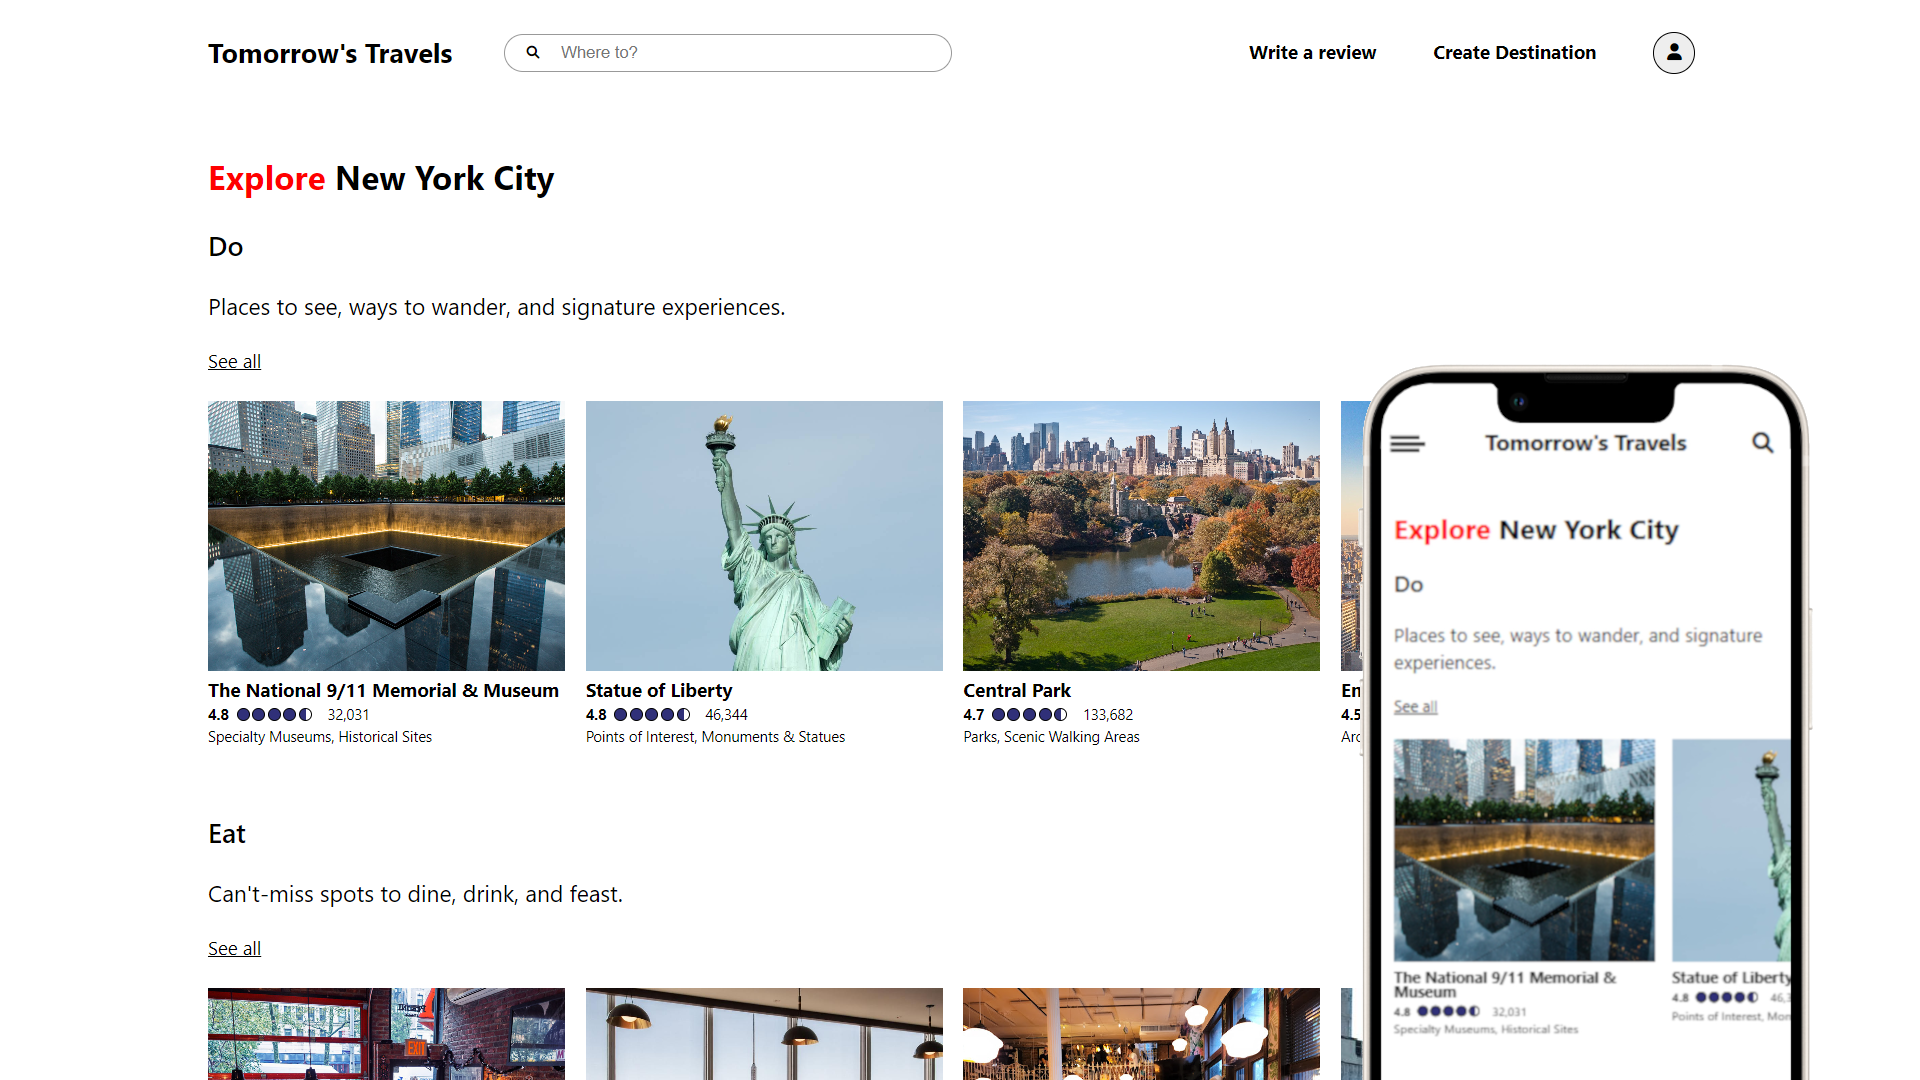Screen dimensions: 1920x1080
Task: Click See all inside the phone mockup
Action: 1414,707
